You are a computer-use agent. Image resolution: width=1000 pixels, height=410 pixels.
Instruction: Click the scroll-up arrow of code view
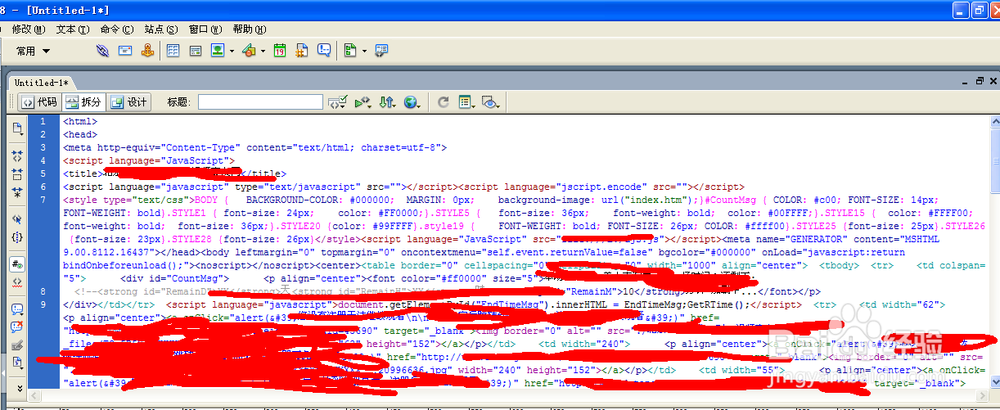point(995,122)
